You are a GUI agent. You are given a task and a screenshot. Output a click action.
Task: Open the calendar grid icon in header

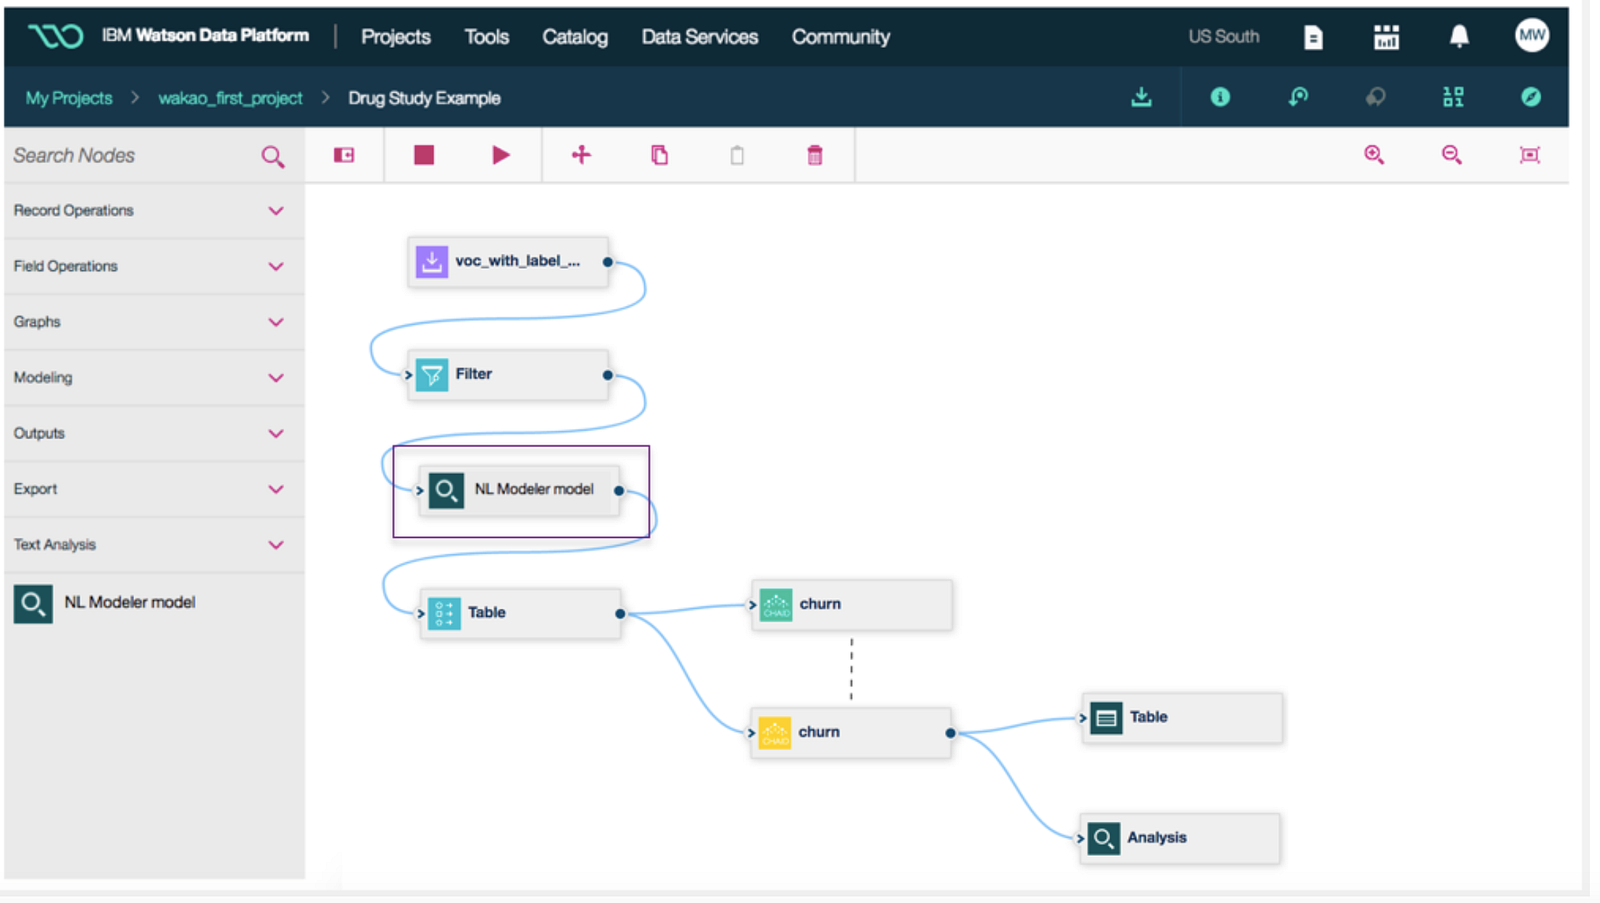click(1386, 38)
